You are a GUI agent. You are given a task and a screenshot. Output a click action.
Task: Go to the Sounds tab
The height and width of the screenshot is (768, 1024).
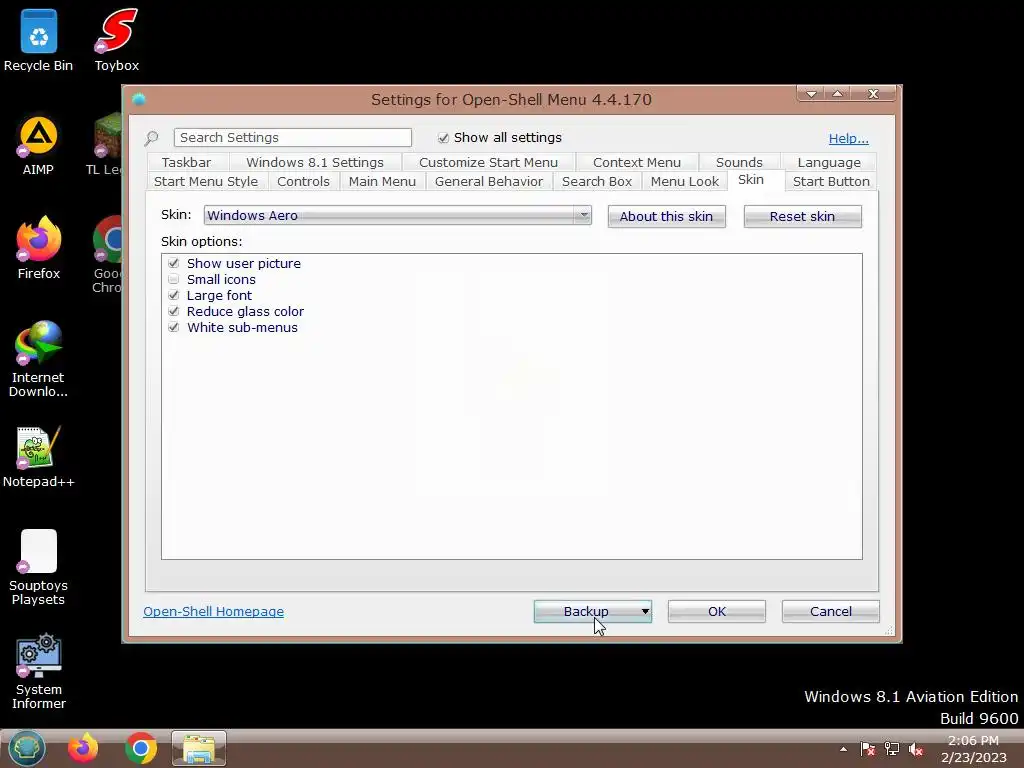coord(739,162)
